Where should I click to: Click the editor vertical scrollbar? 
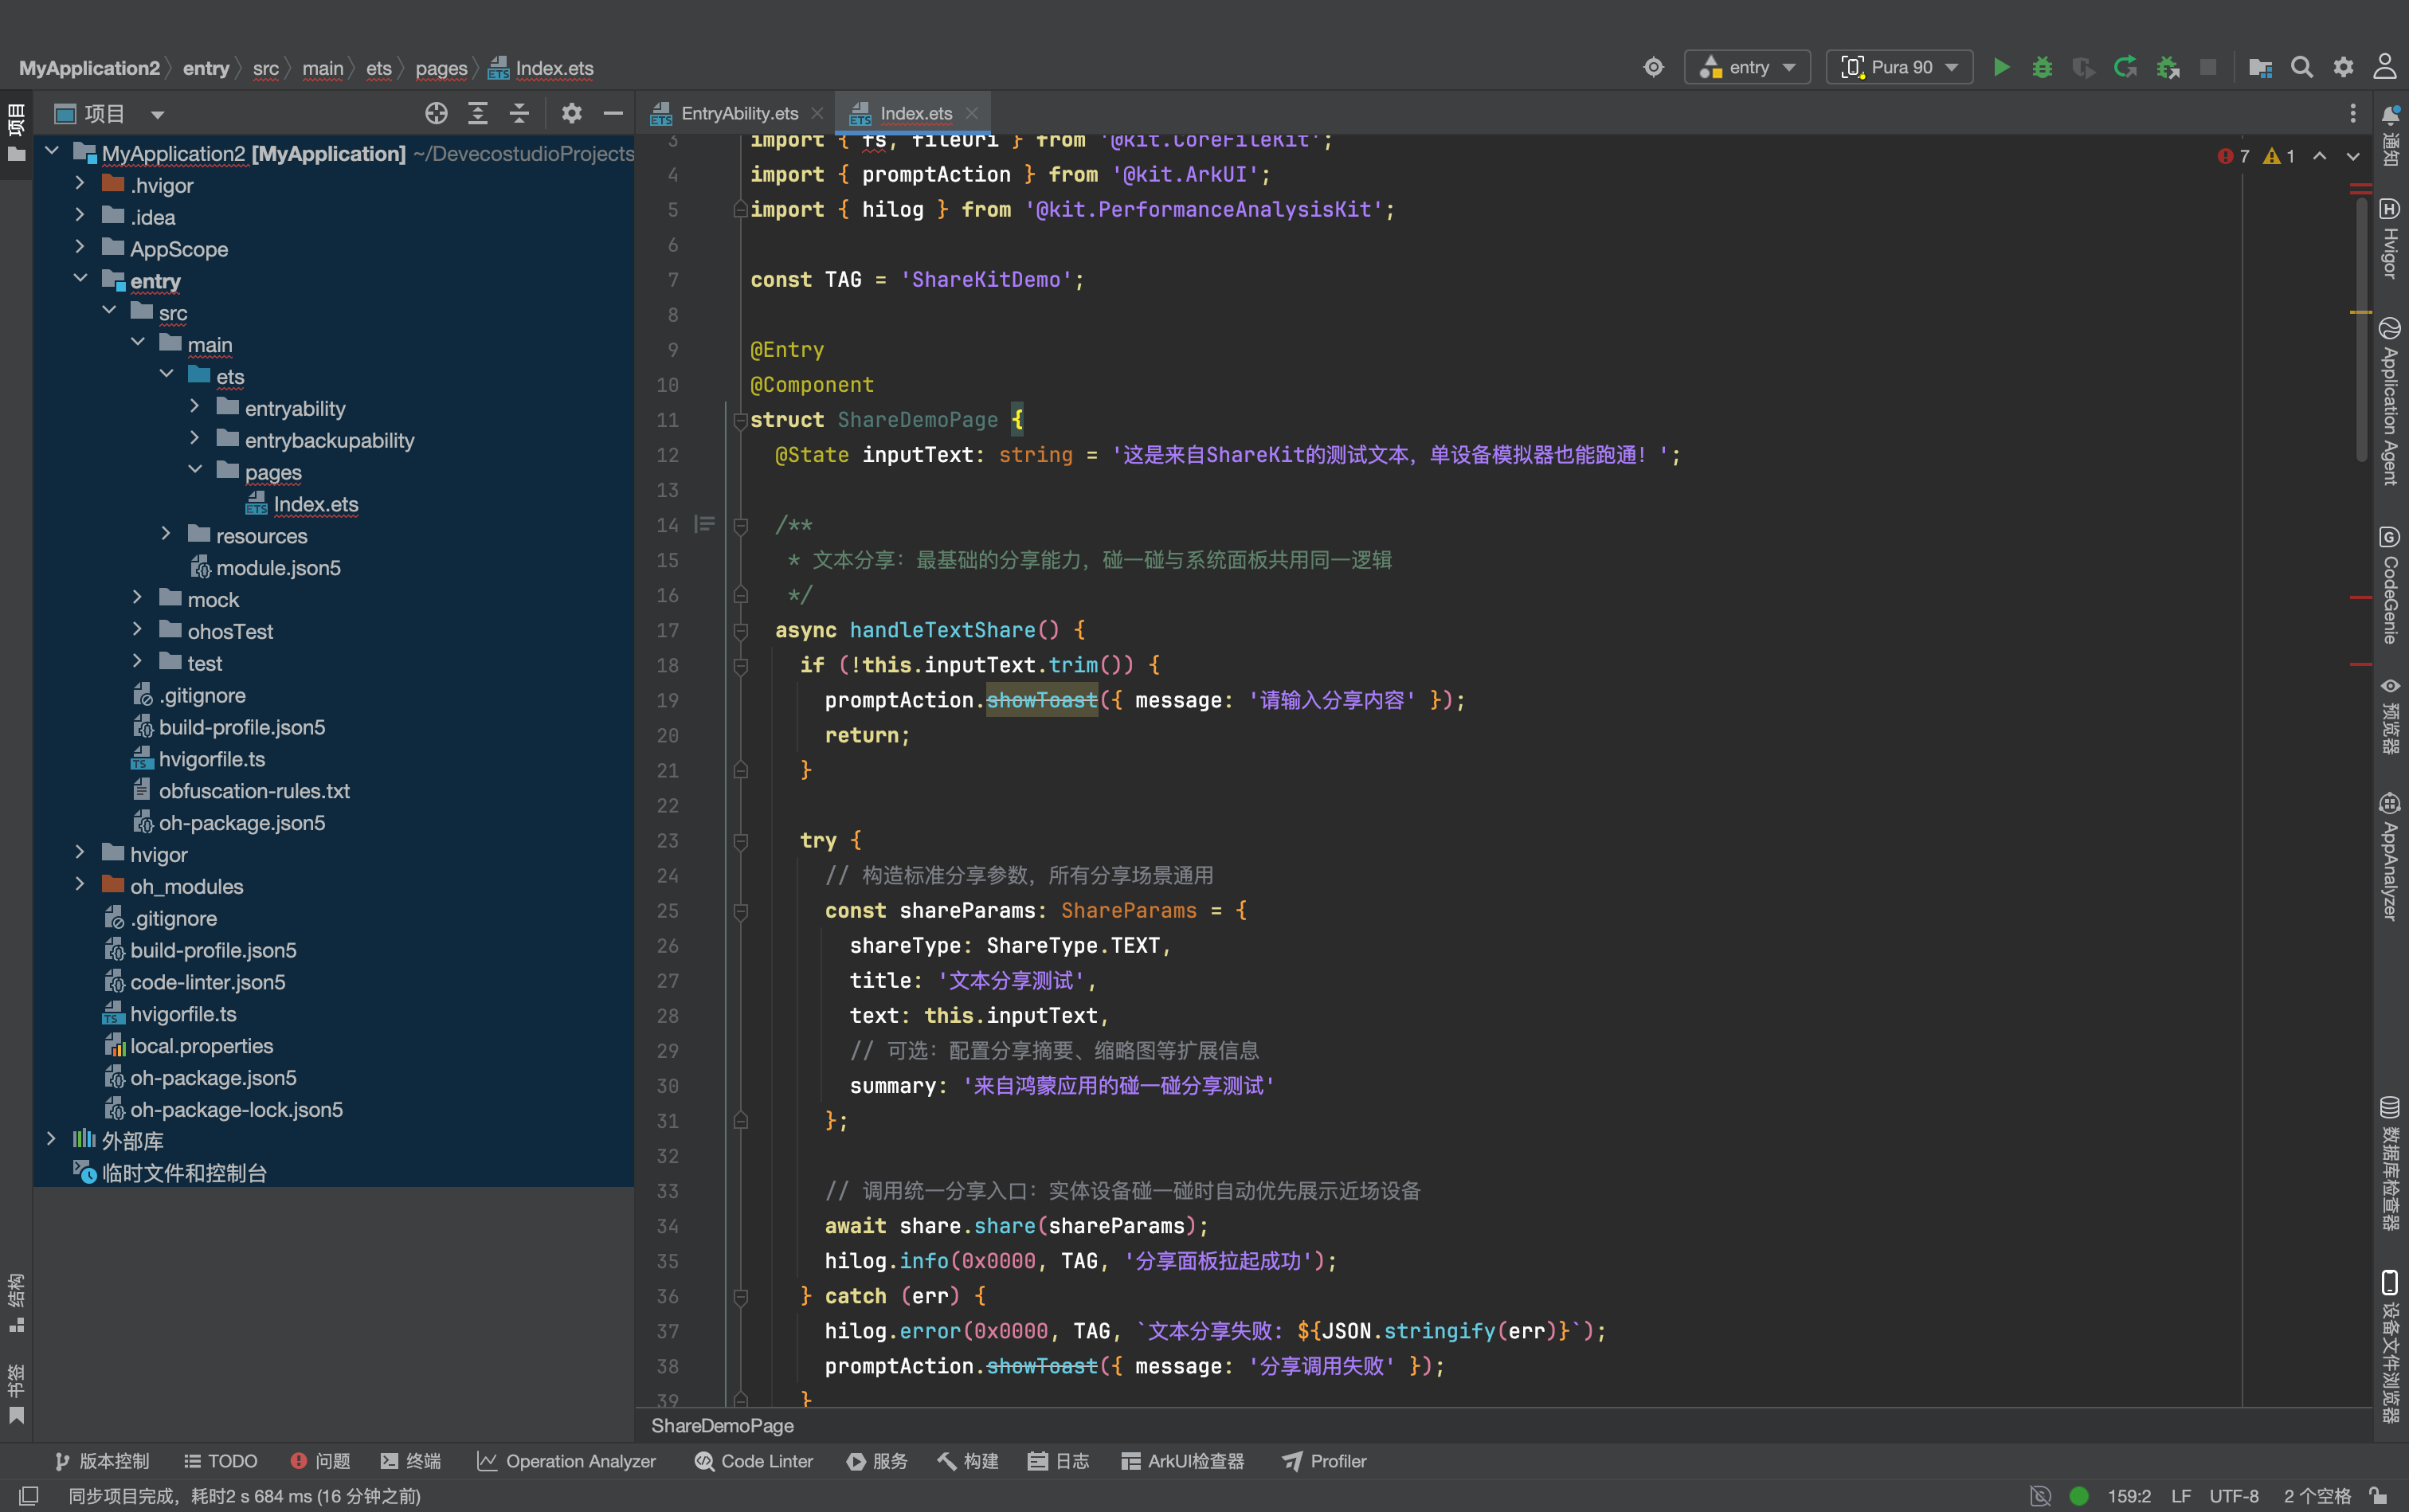tap(2361, 330)
